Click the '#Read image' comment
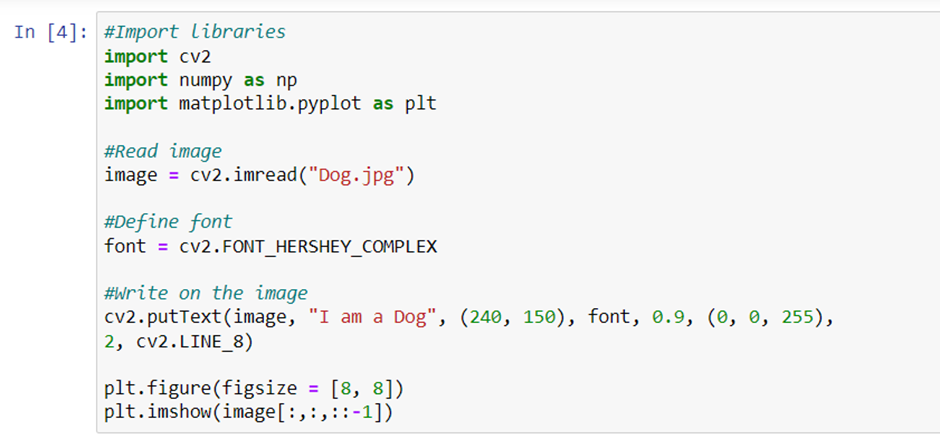 162,151
